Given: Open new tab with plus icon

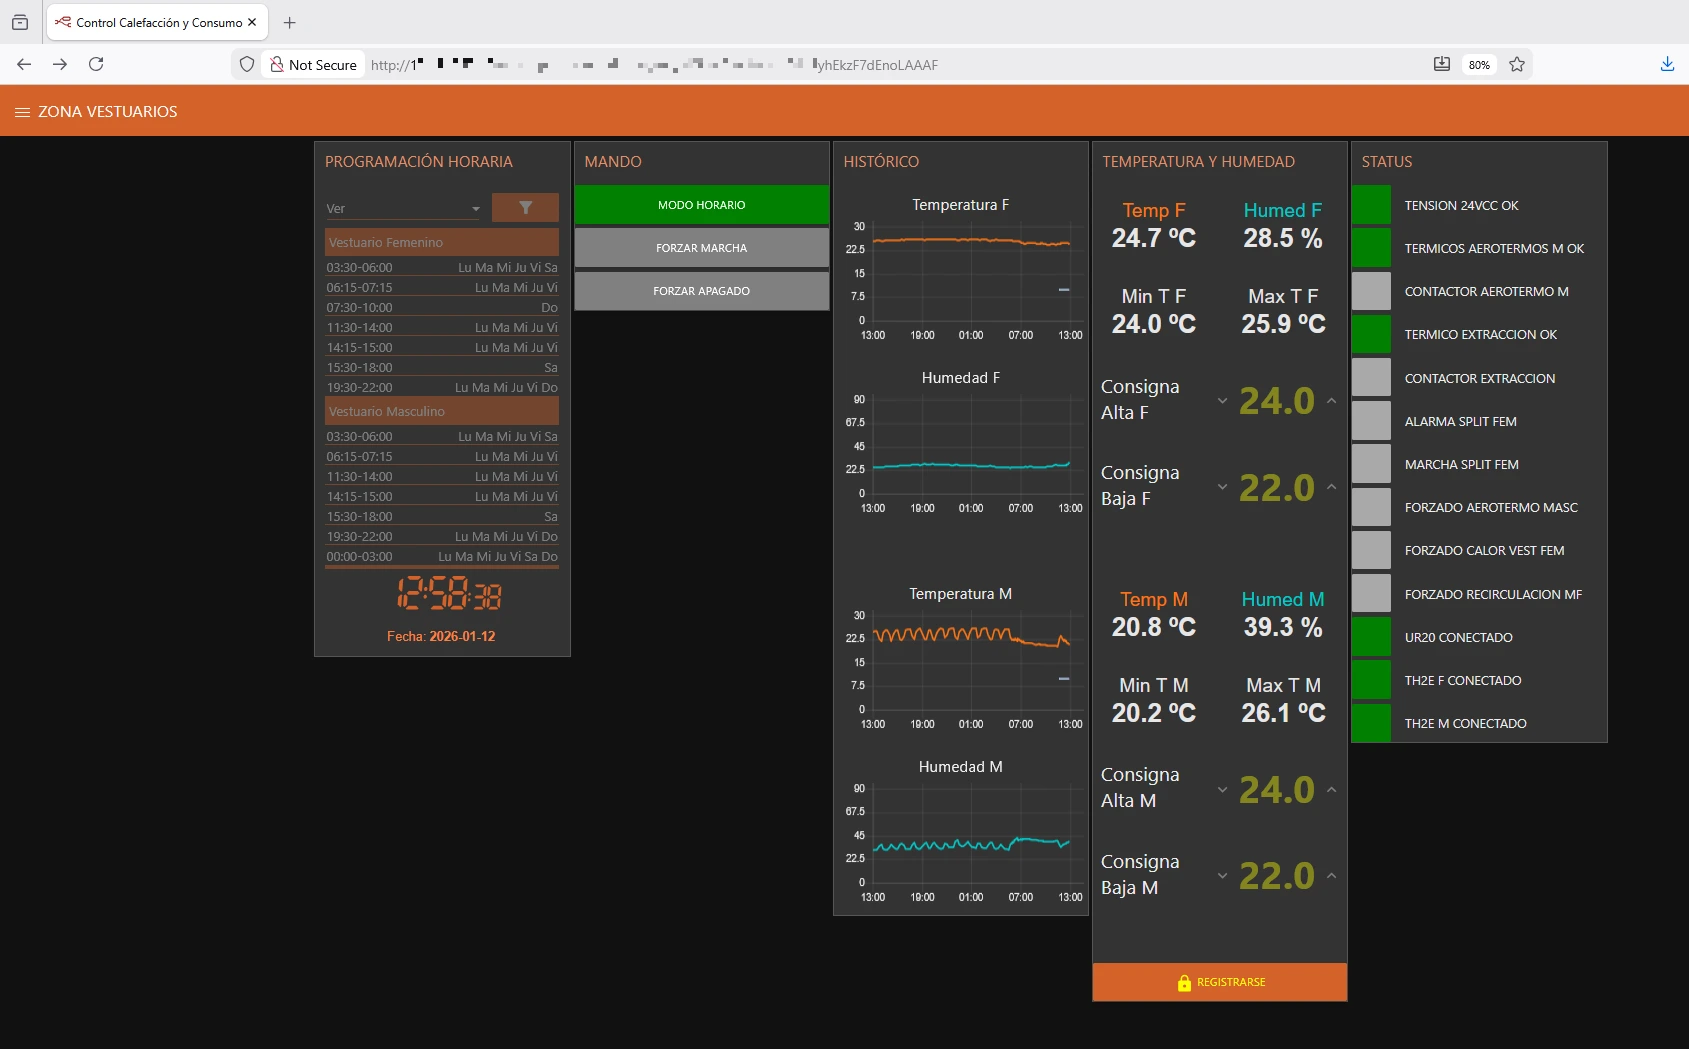Looking at the screenshot, I should point(290,22).
